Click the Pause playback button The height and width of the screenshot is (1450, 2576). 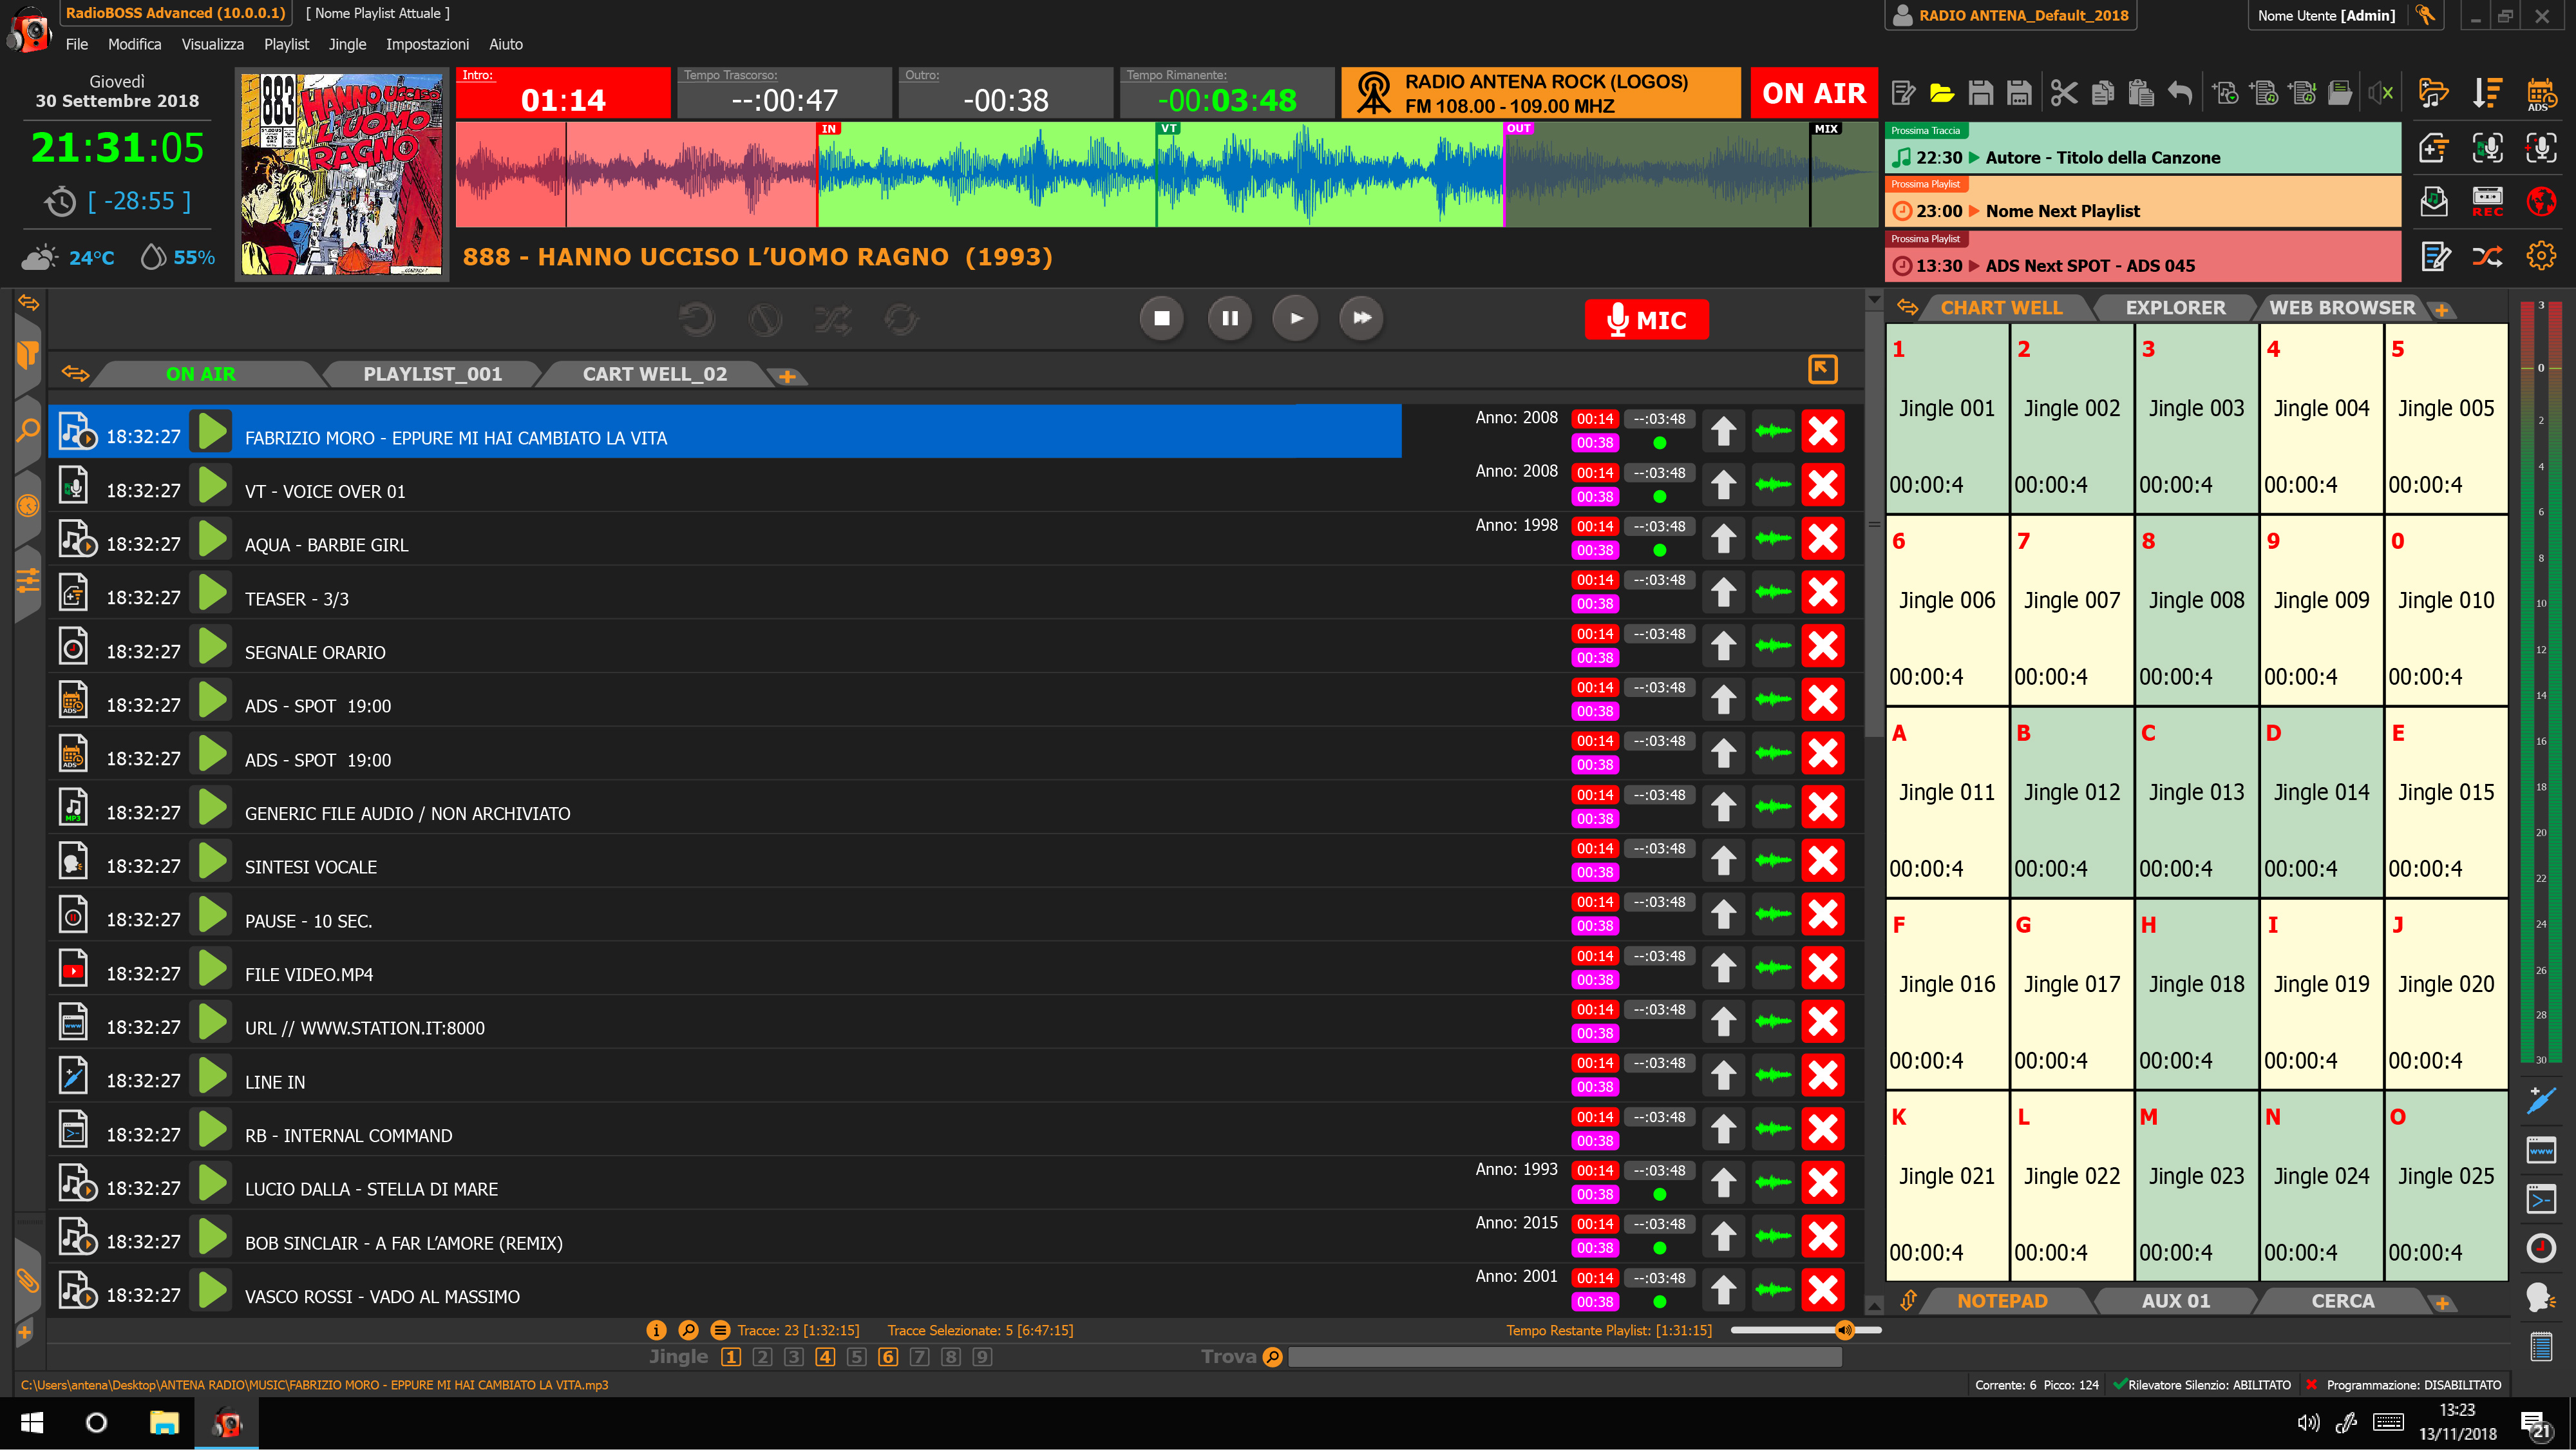tap(1230, 318)
